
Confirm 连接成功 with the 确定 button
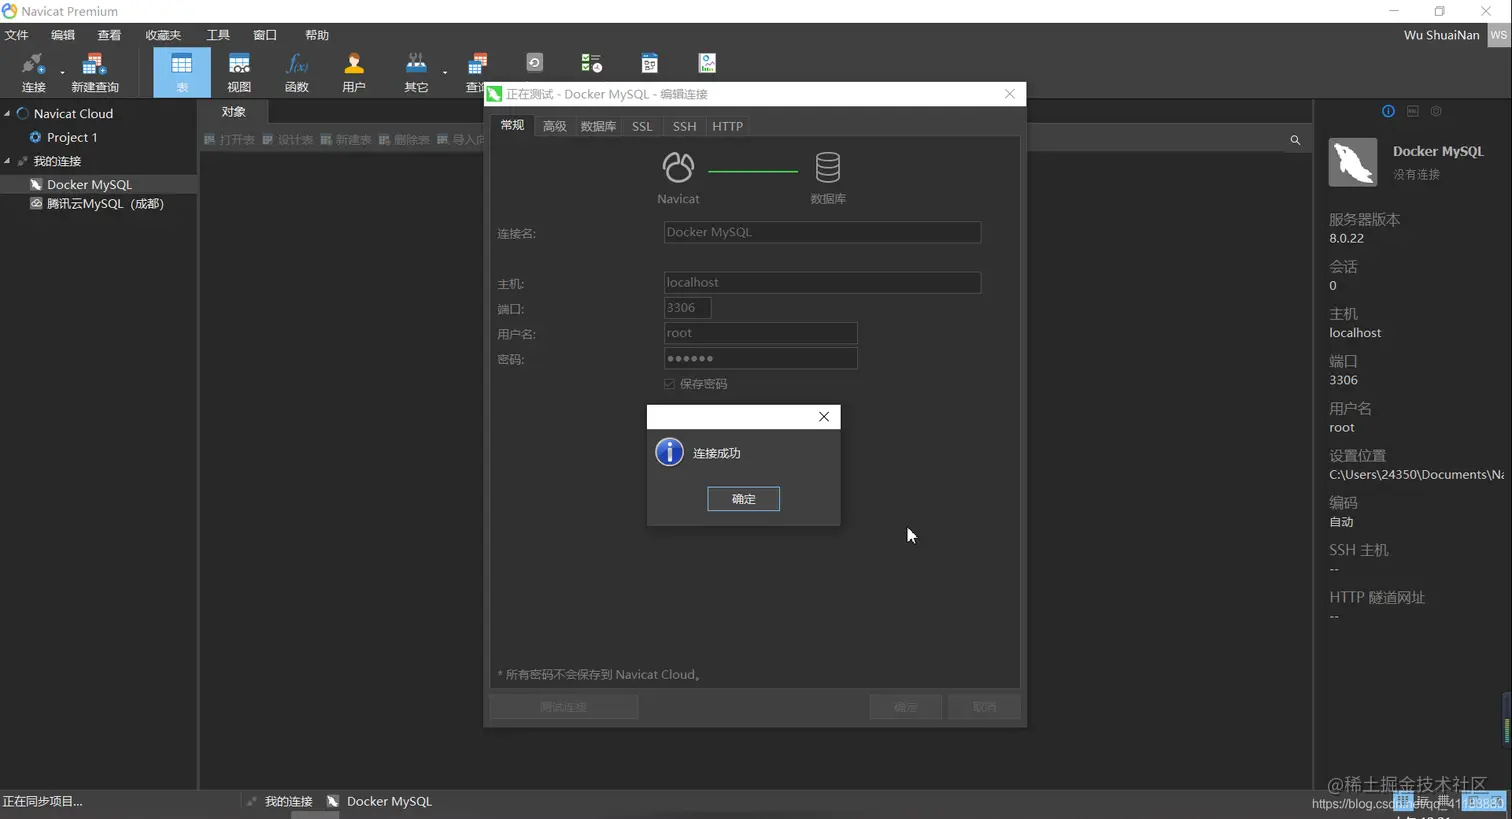coord(743,499)
